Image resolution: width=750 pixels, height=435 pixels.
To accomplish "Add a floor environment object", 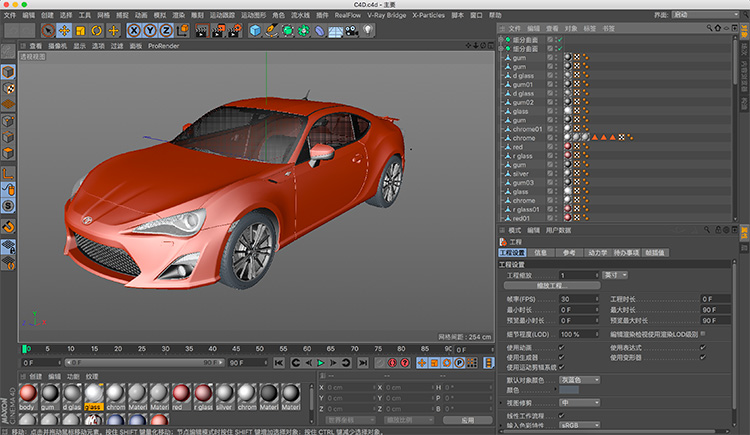I will pos(335,31).
